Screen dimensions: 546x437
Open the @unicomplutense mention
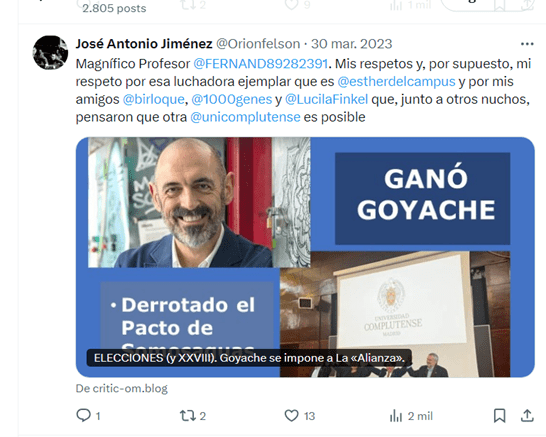pos(245,117)
